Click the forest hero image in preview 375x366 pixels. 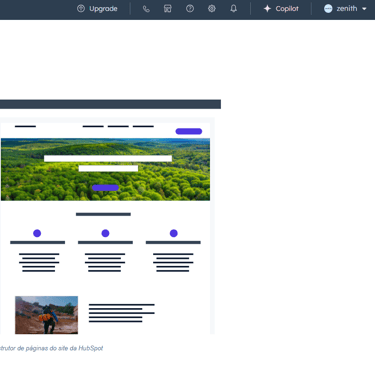click(105, 169)
